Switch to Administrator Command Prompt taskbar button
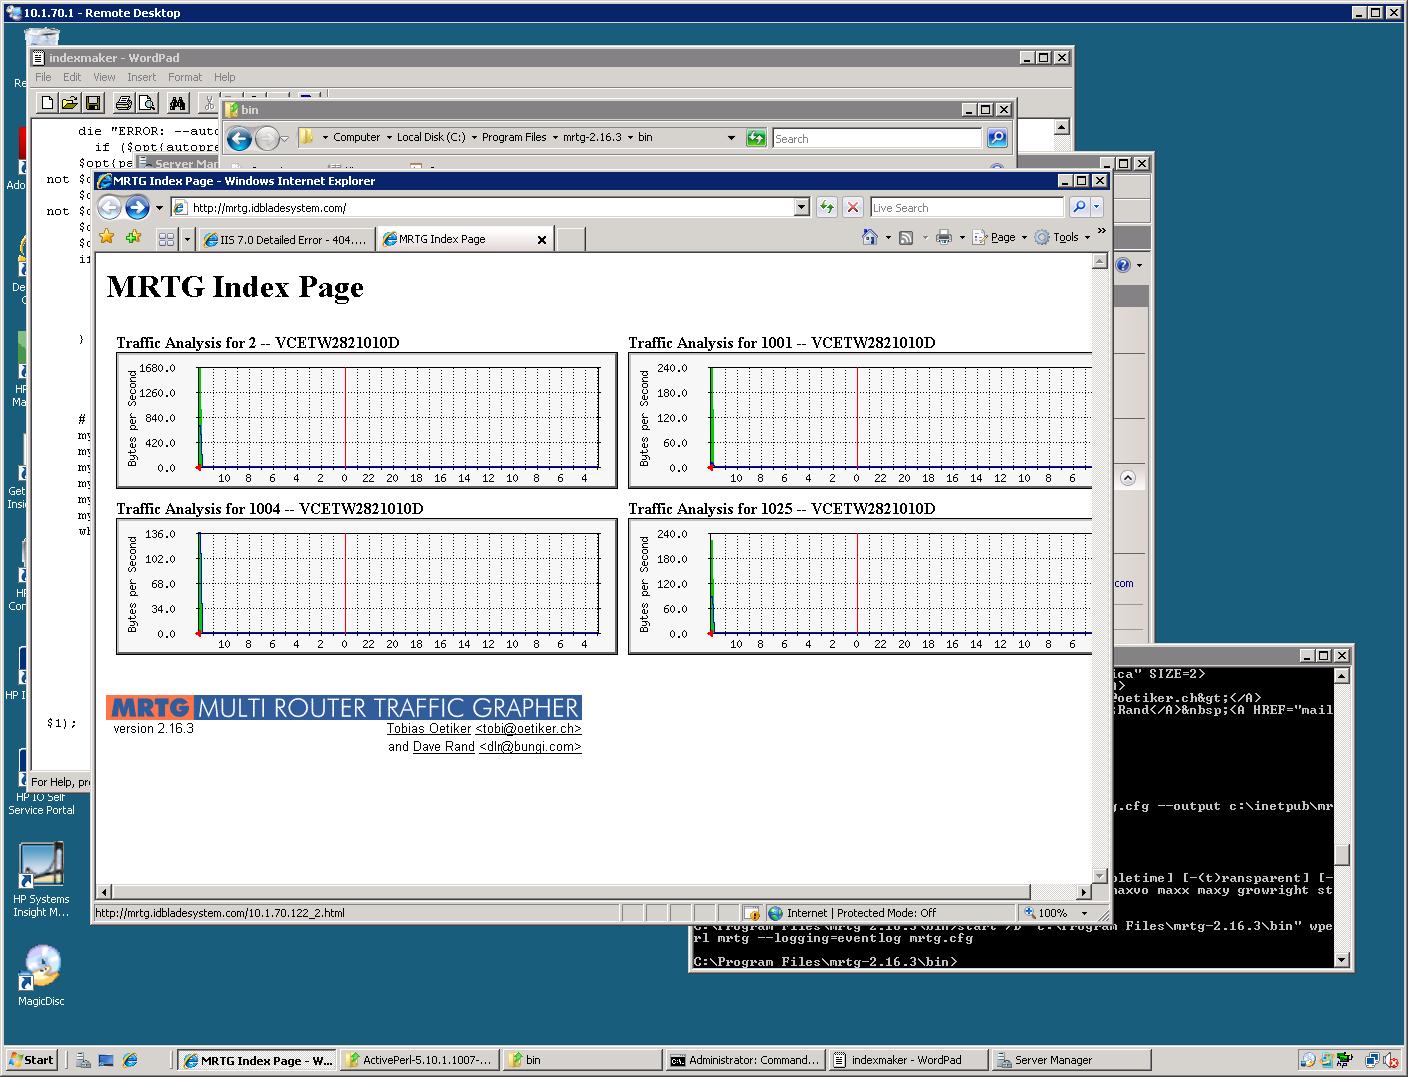Screen dimensions: 1408x1077 (746, 1060)
